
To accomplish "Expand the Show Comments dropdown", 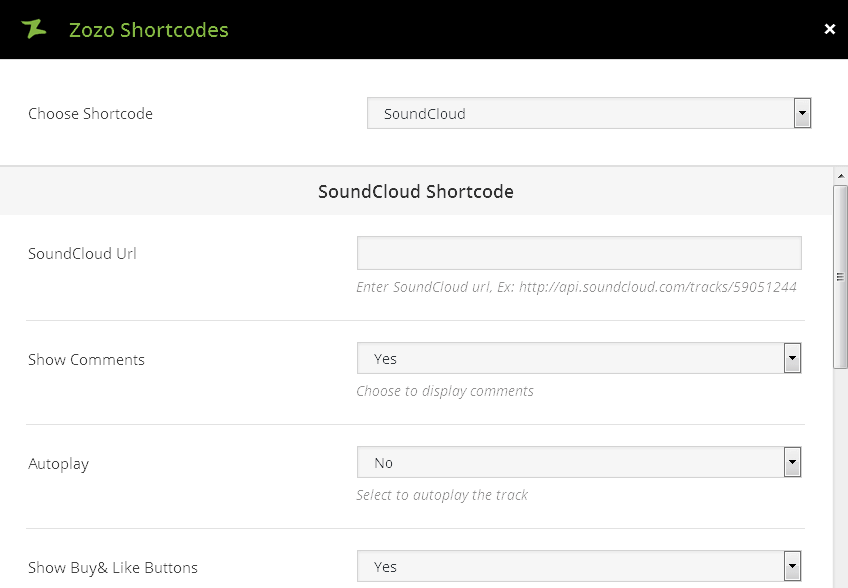I will (579, 358).
